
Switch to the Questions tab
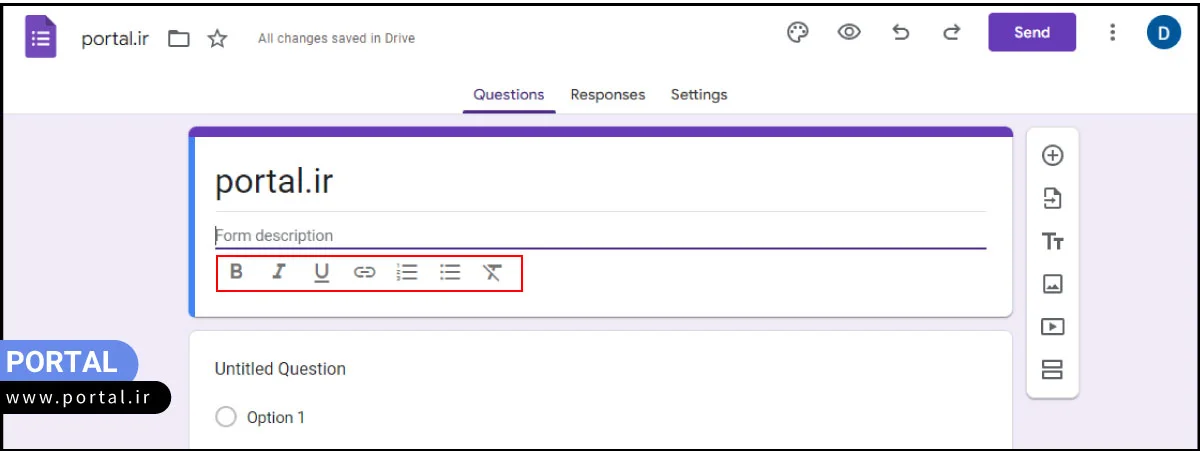[x=509, y=95]
